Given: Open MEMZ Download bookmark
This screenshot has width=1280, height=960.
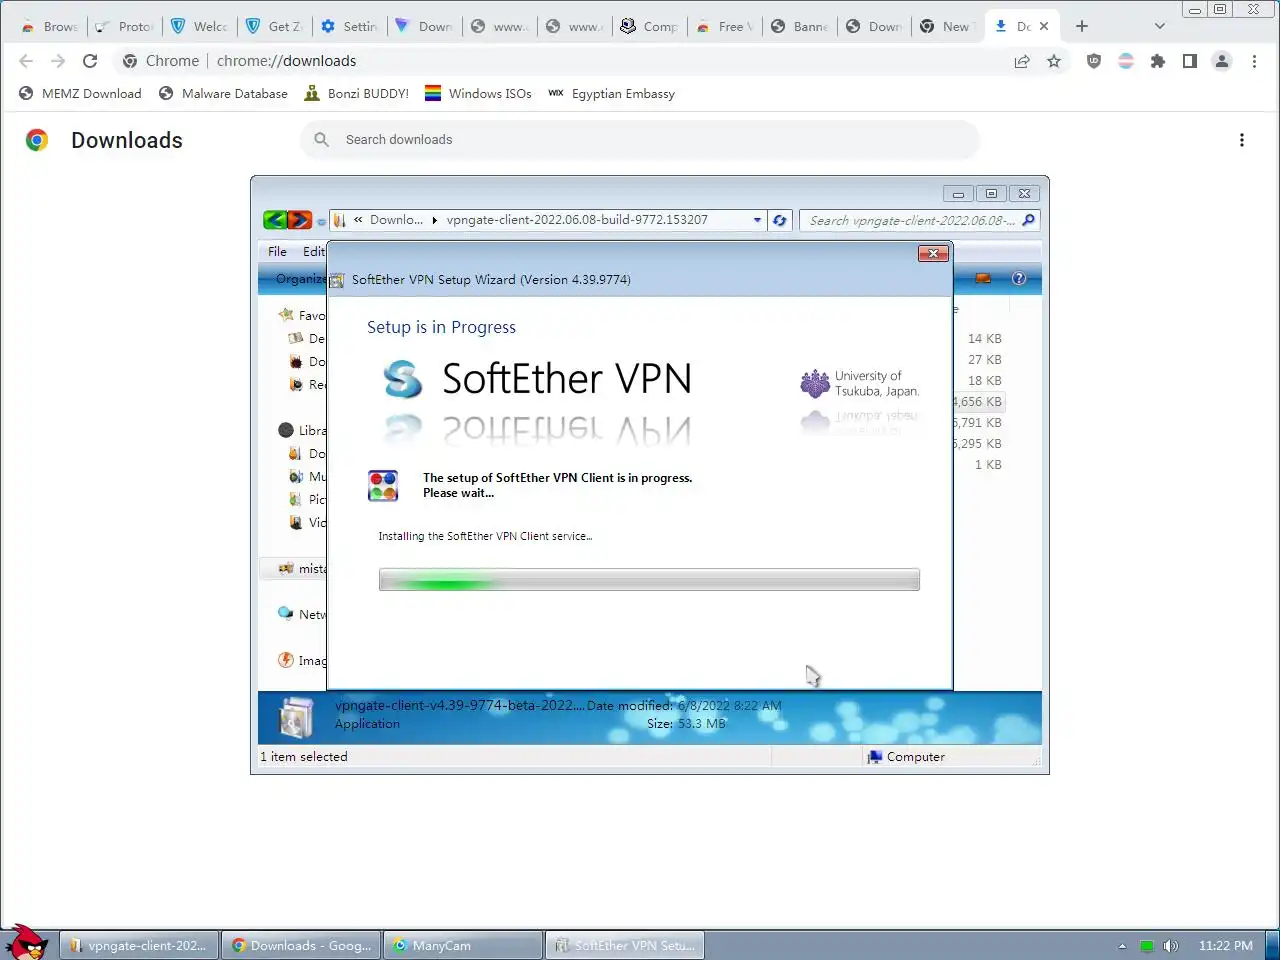Looking at the screenshot, I should tap(80, 93).
